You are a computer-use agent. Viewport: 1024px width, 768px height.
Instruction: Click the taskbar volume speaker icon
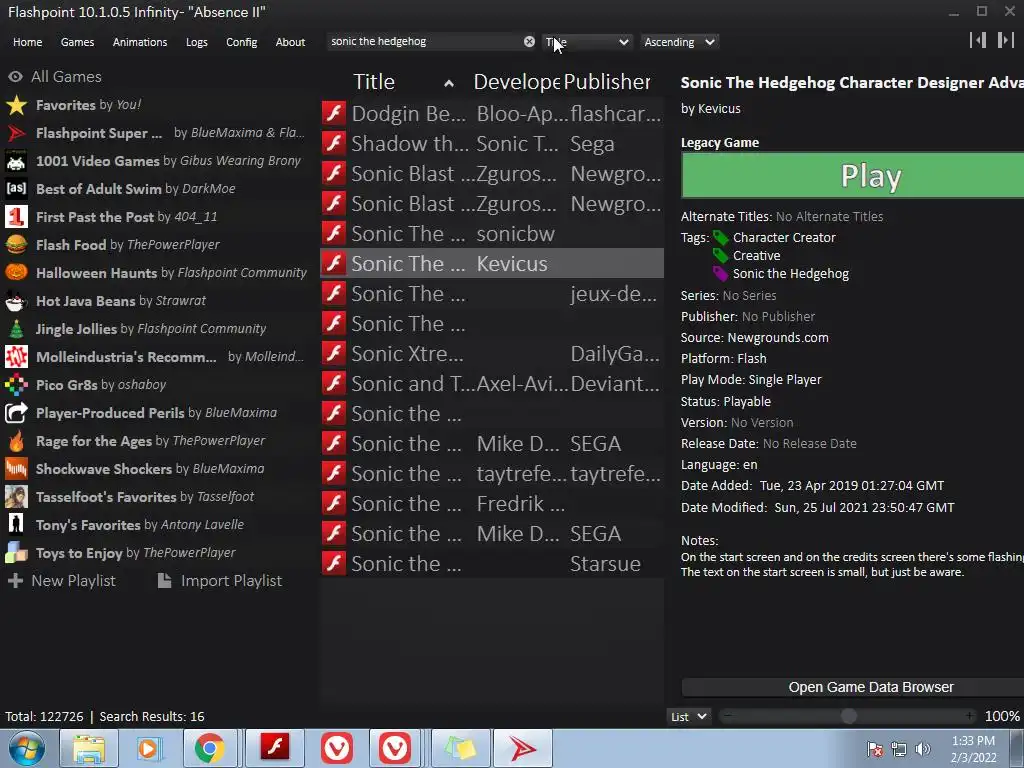pyautogui.click(x=923, y=749)
